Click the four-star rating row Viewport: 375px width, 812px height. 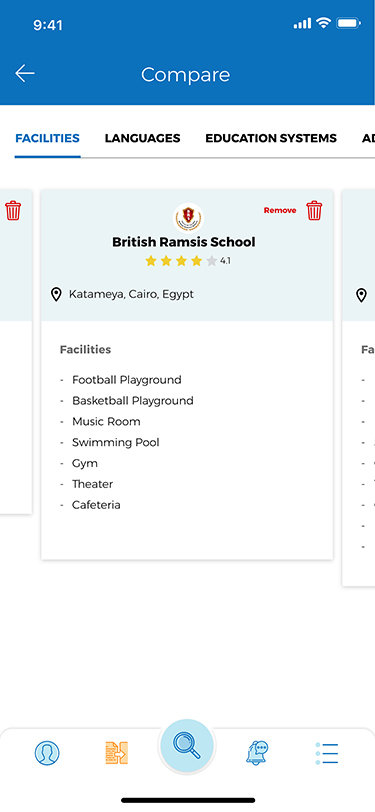pos(188,261)
